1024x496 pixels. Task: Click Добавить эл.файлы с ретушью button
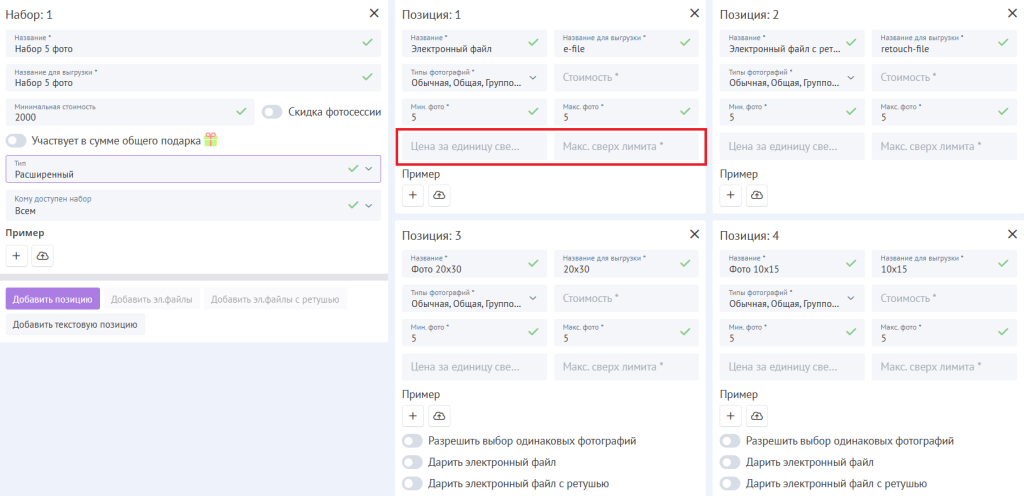click(274, 299)
